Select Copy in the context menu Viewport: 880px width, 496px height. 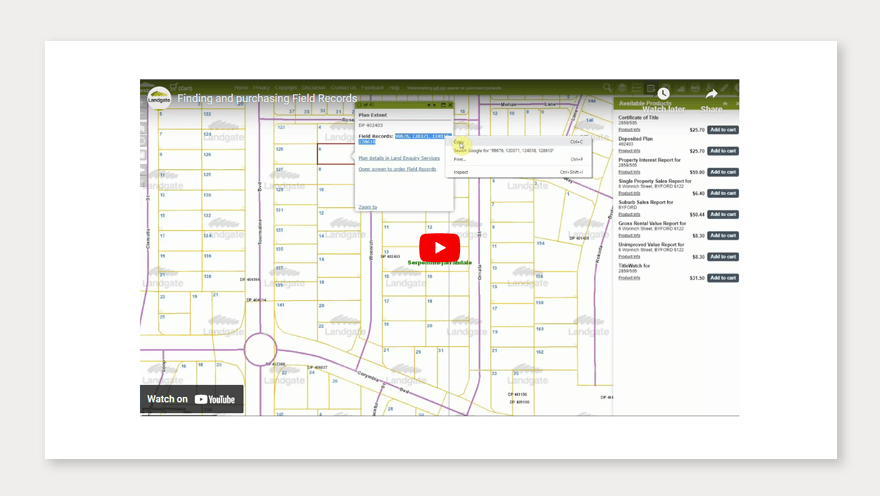point(460,142)
